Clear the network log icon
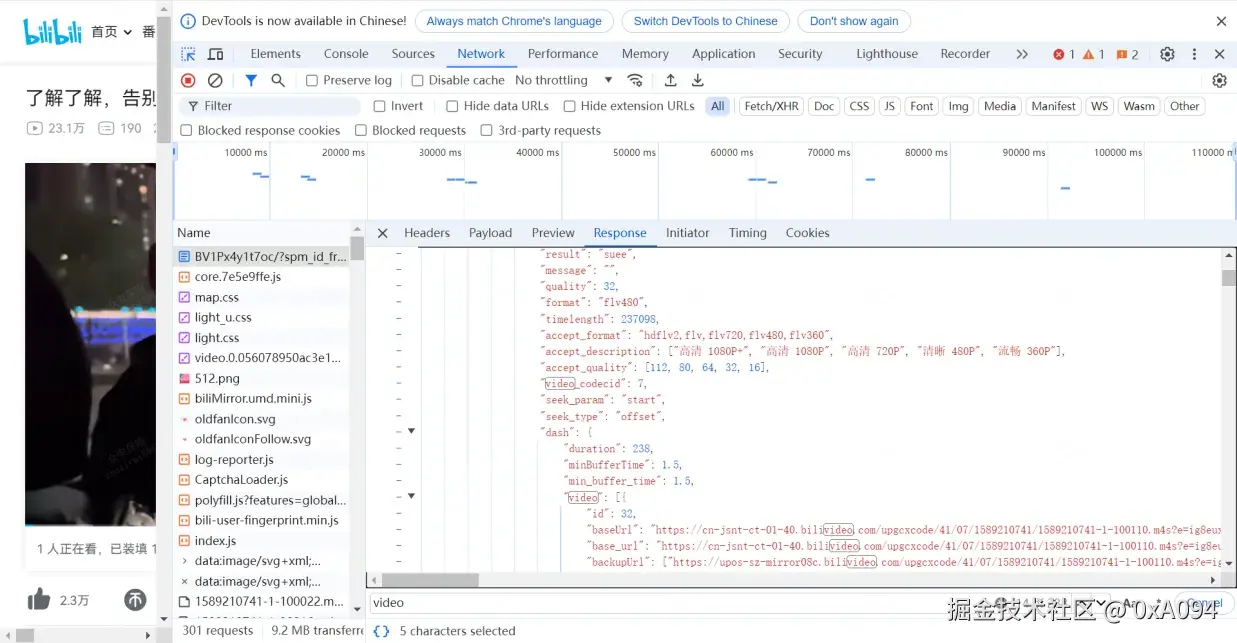 (215, 80)
